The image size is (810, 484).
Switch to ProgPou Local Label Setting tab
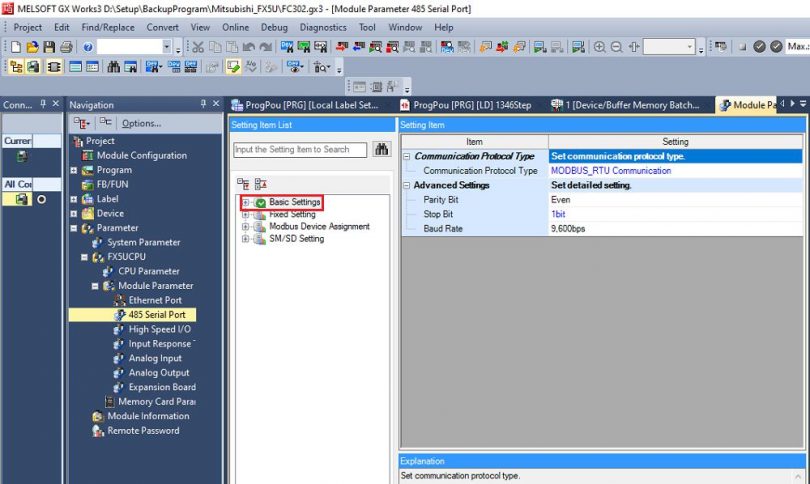click(306, 105)
